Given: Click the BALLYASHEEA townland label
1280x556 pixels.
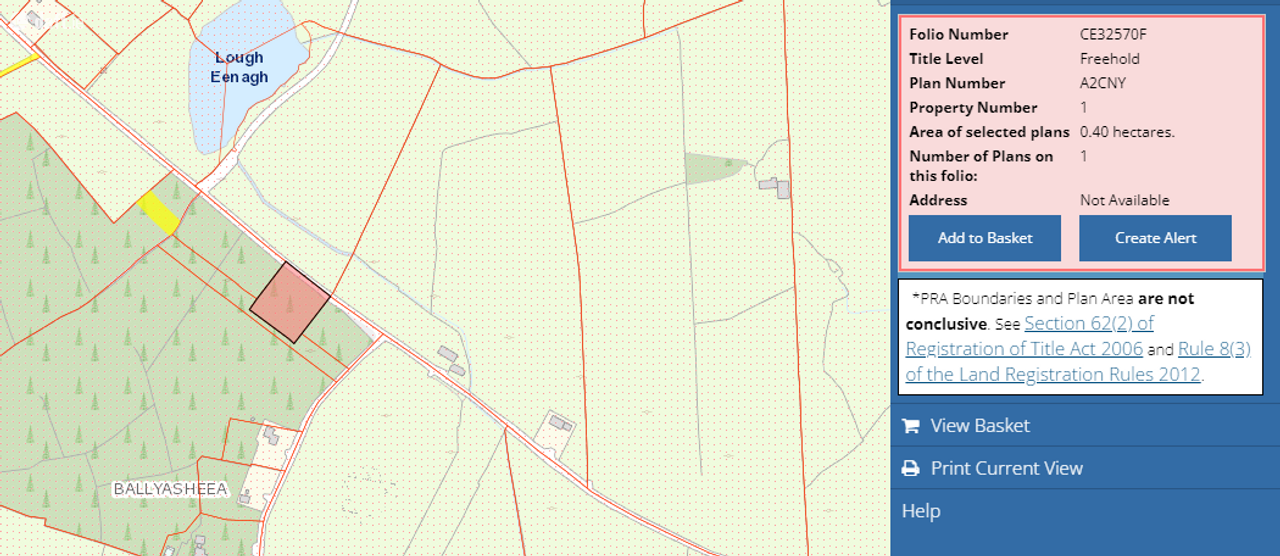Looking at the screenshot, I should [x=170, y=490].
